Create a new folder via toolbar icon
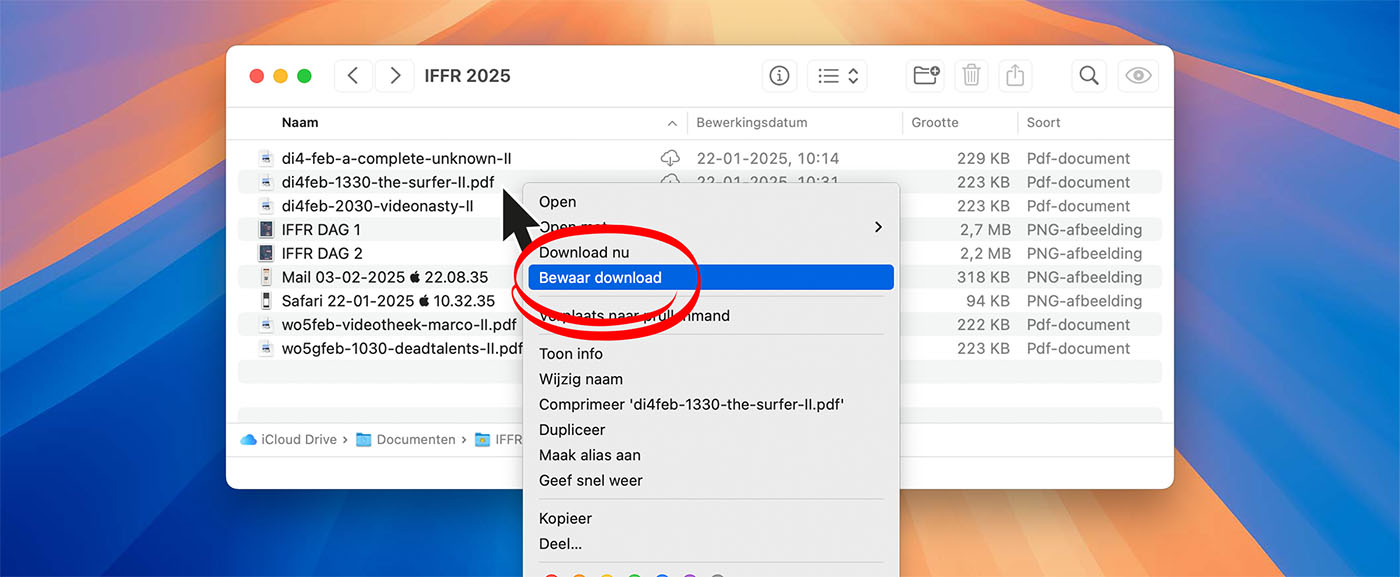Viewport: 1400px width, 577px height. [x=927, y=76]
